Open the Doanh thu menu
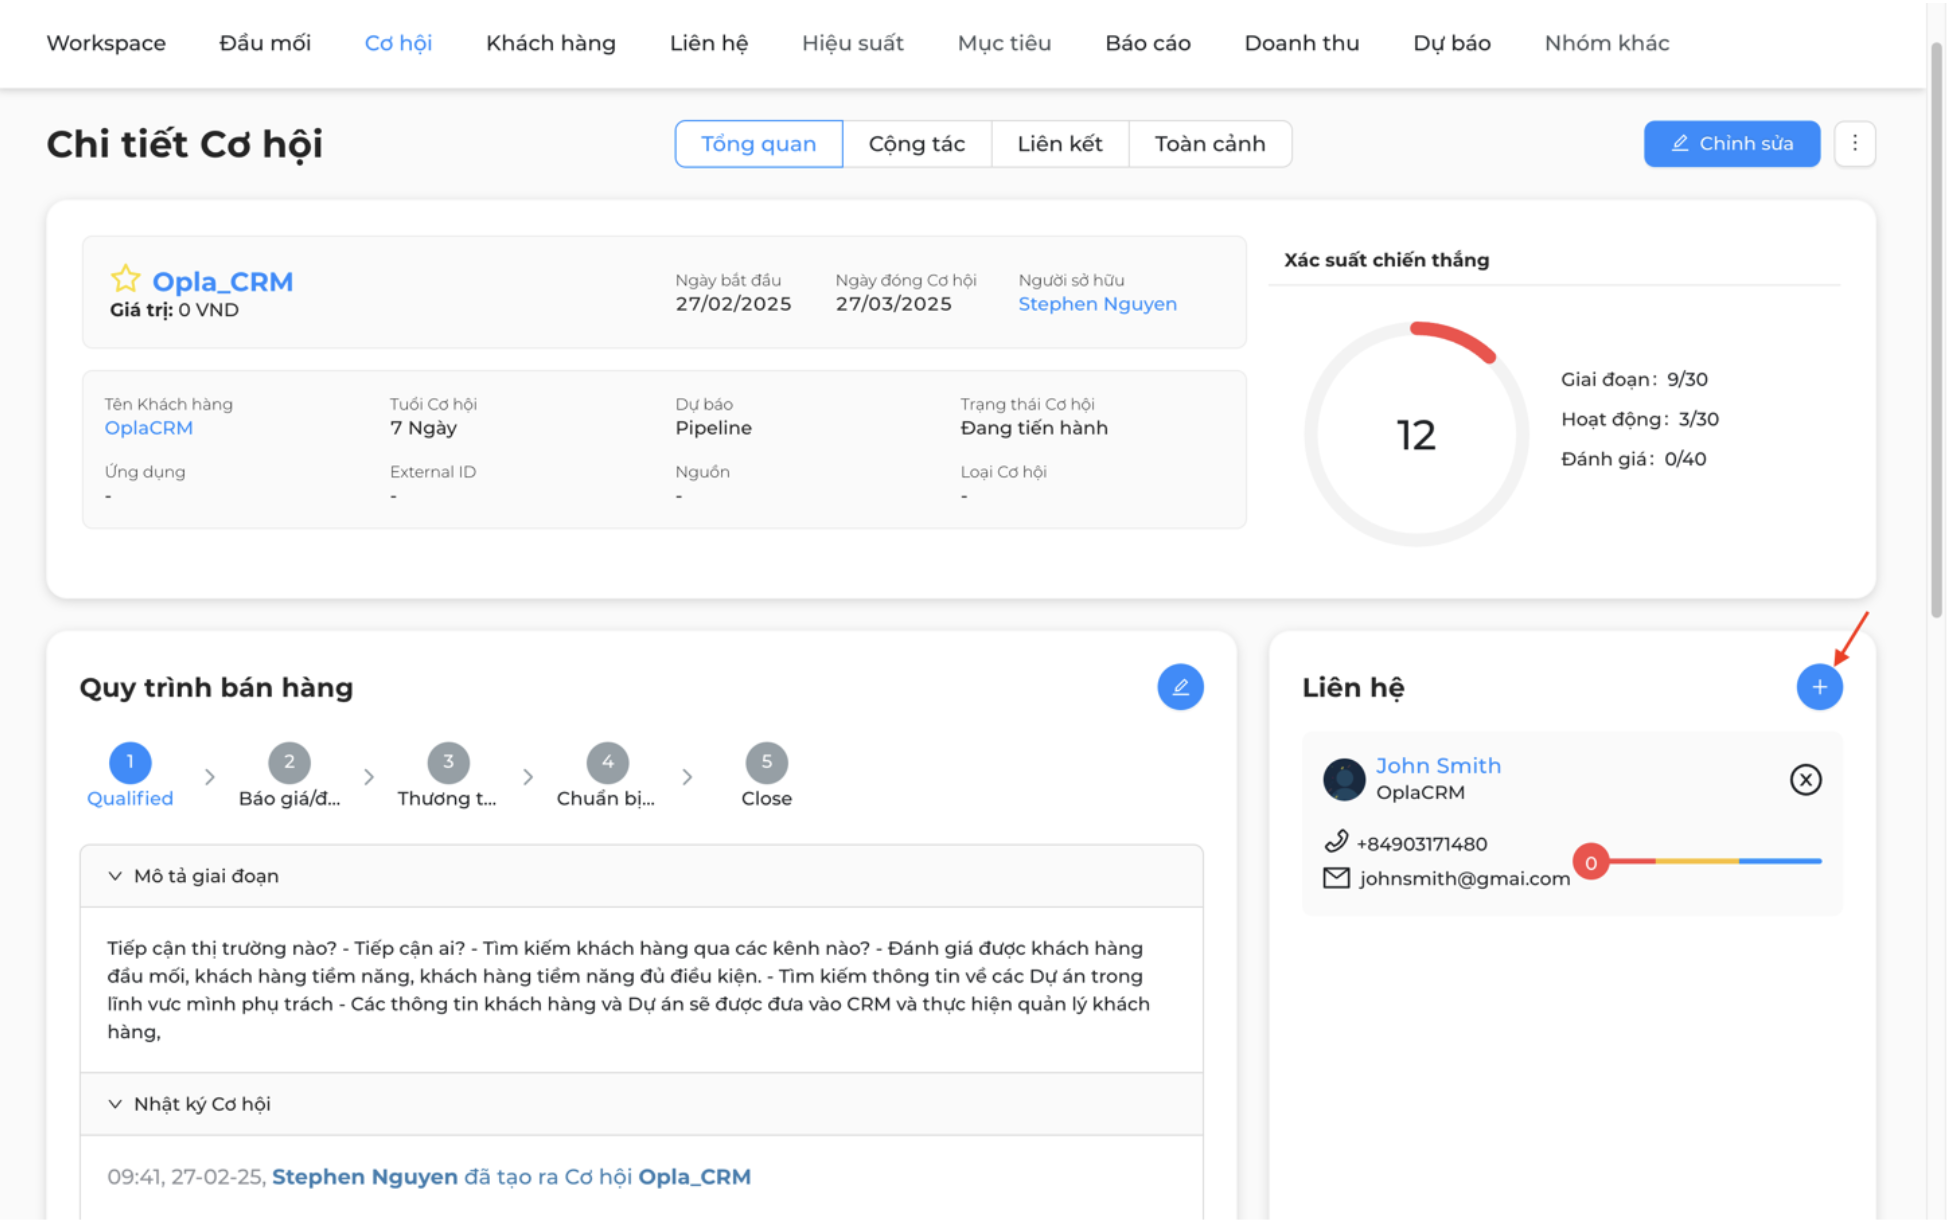Viewport: 1950px width, 1222px height. pos(1301,43)
